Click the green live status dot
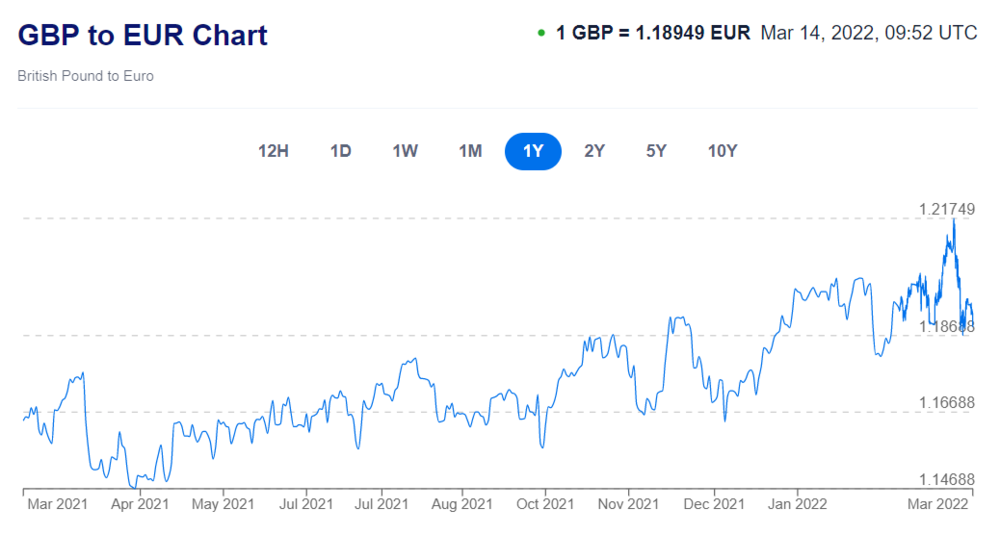Screen dimensions: 1000x535 point(542,33)
